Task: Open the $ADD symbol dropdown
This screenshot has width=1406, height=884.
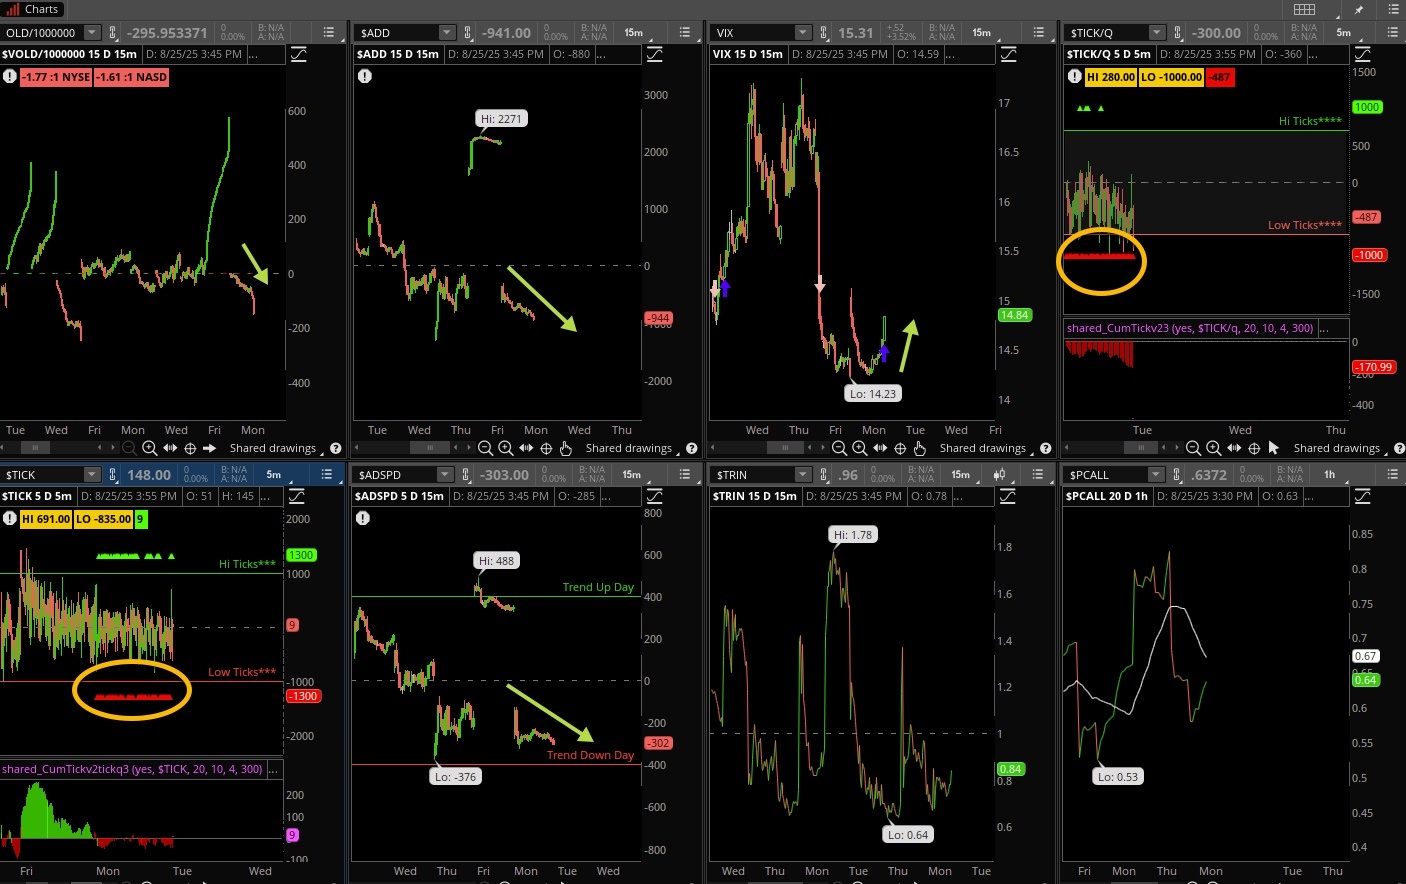Action: (x=447, y=33)
